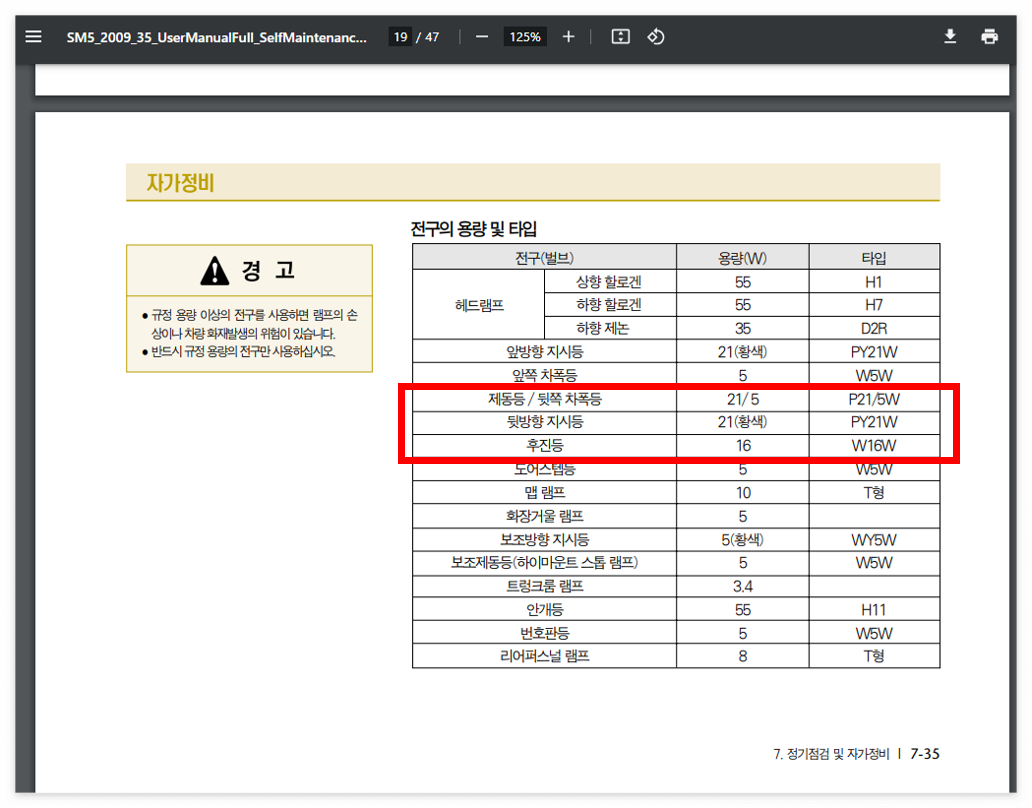Click the hamburger icon for document outline
Screen dimensions: 1032x808
(x=33, y=36)
